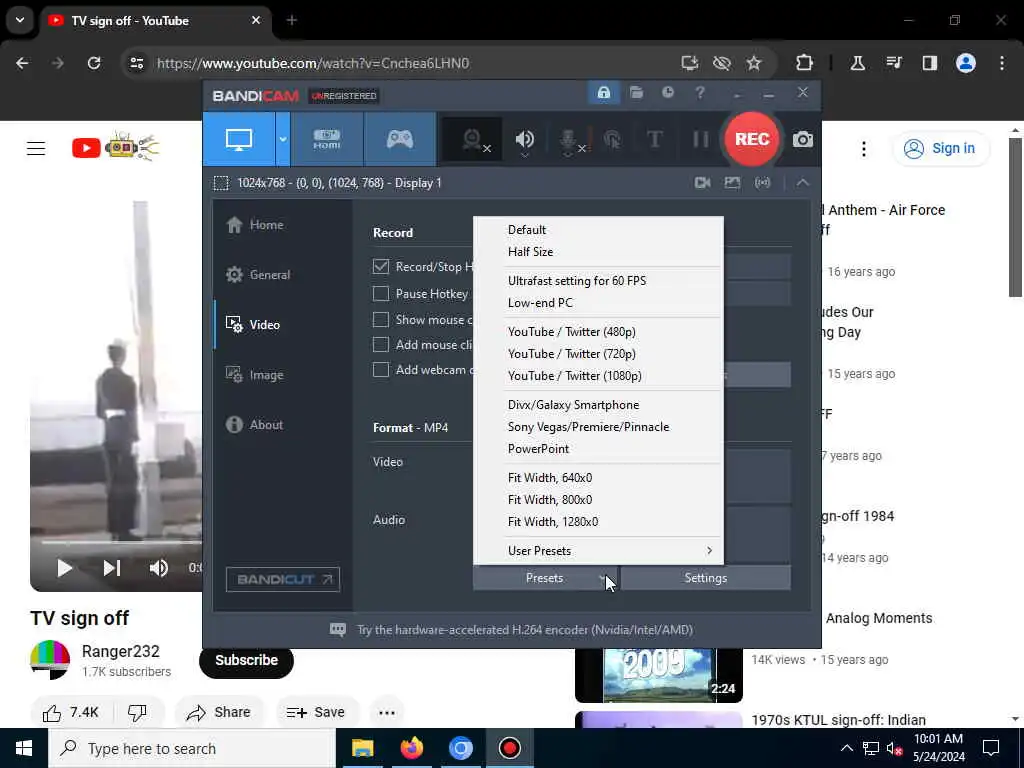This screenshot has height=768, width=1024.
Task: Play the YouTube video
Action: point(64,568)
